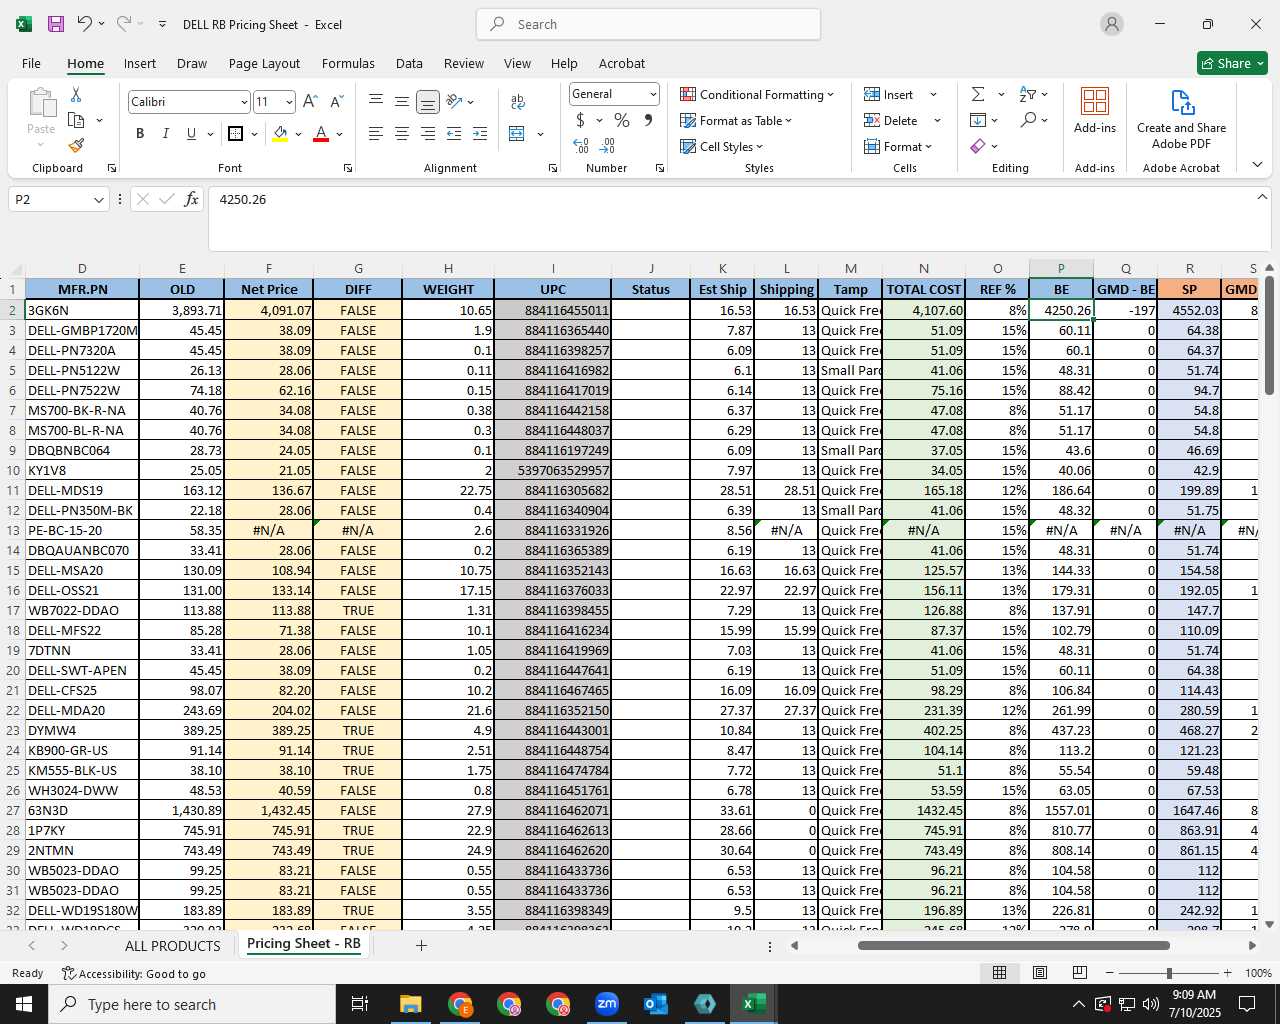Open the font size dropdown
1280x1024 pixels.
[x=289, y=102]
